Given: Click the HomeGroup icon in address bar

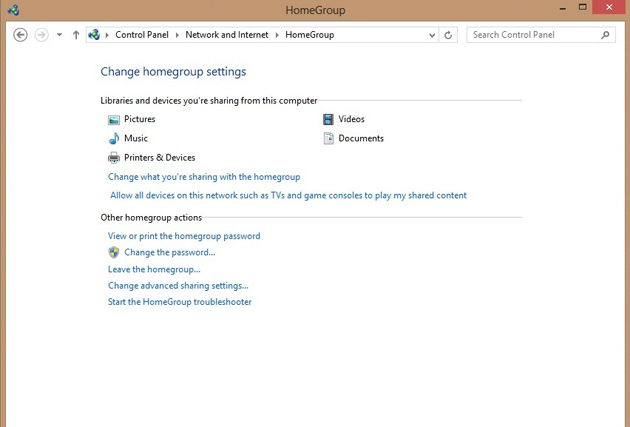Looking at the screenshot, I should pos(94,35).
